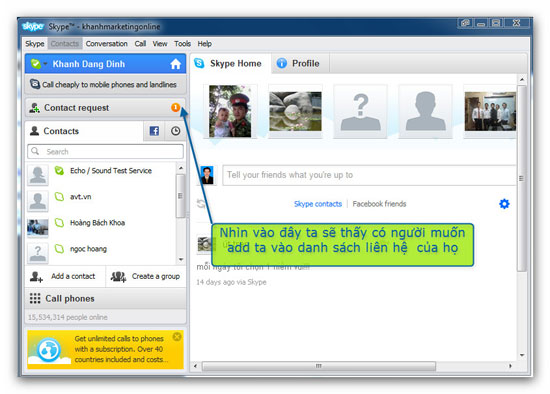This screenshot has width=550, height=394.
Task: Open the Contact request panel
Action: coord(105,108)
